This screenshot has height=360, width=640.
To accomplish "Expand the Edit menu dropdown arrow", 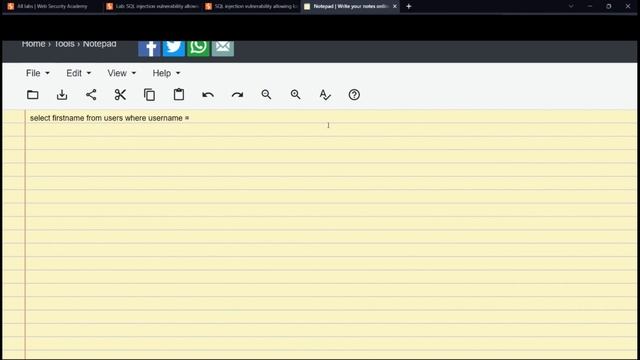I will point(89,73).
